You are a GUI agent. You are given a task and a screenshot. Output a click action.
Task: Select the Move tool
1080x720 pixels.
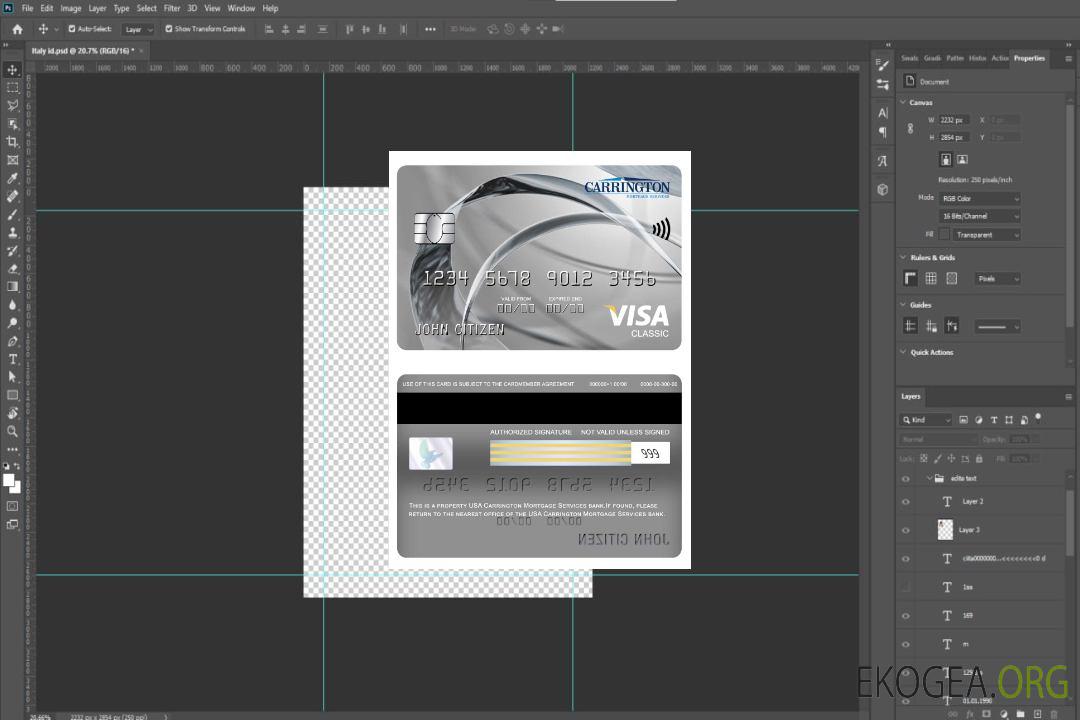point(12,70)
